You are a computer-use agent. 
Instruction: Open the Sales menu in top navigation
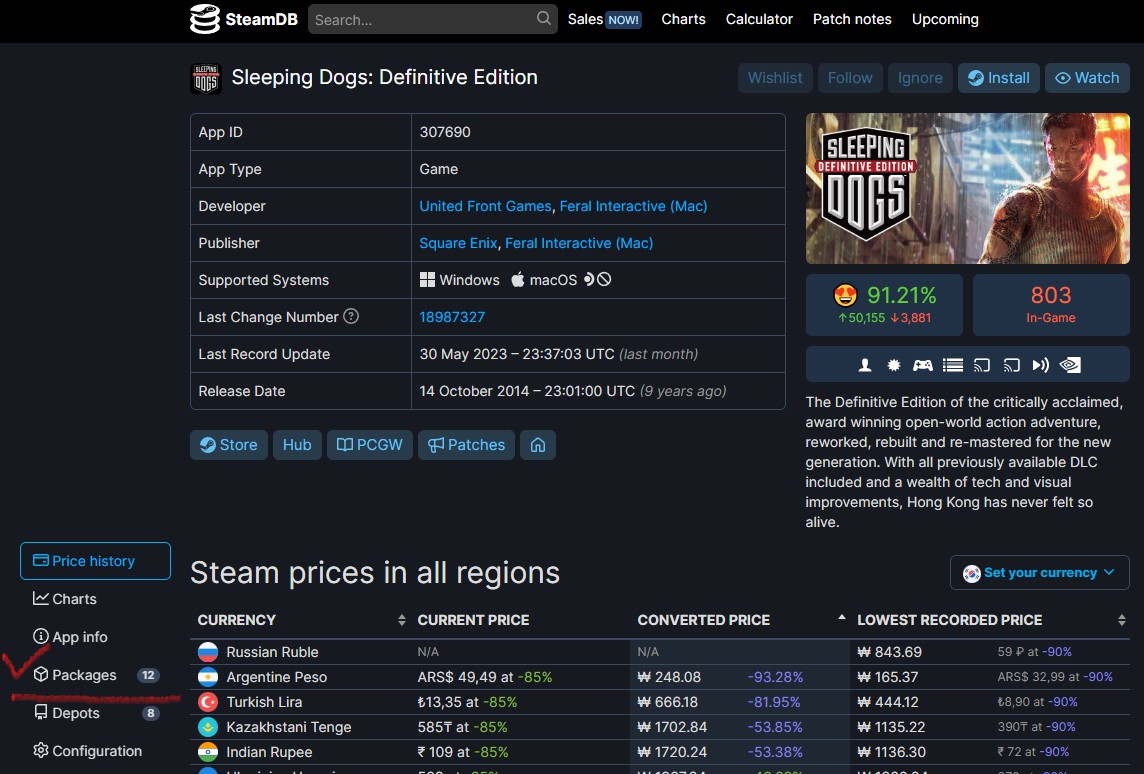point(604,19)
